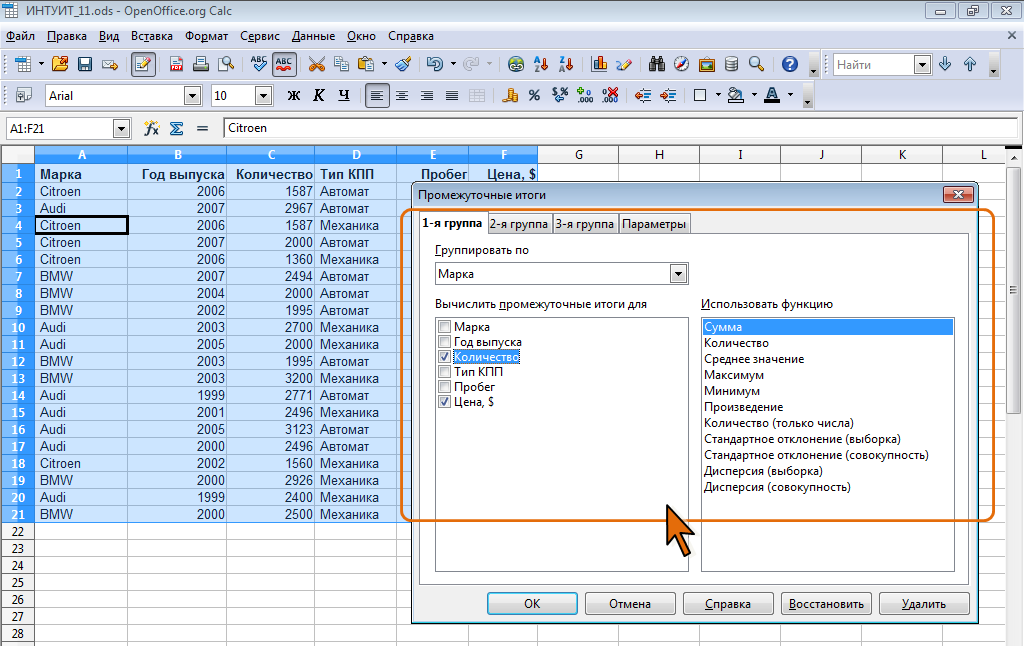
Task: Click the Восстановить button
Action: [826, 604]
